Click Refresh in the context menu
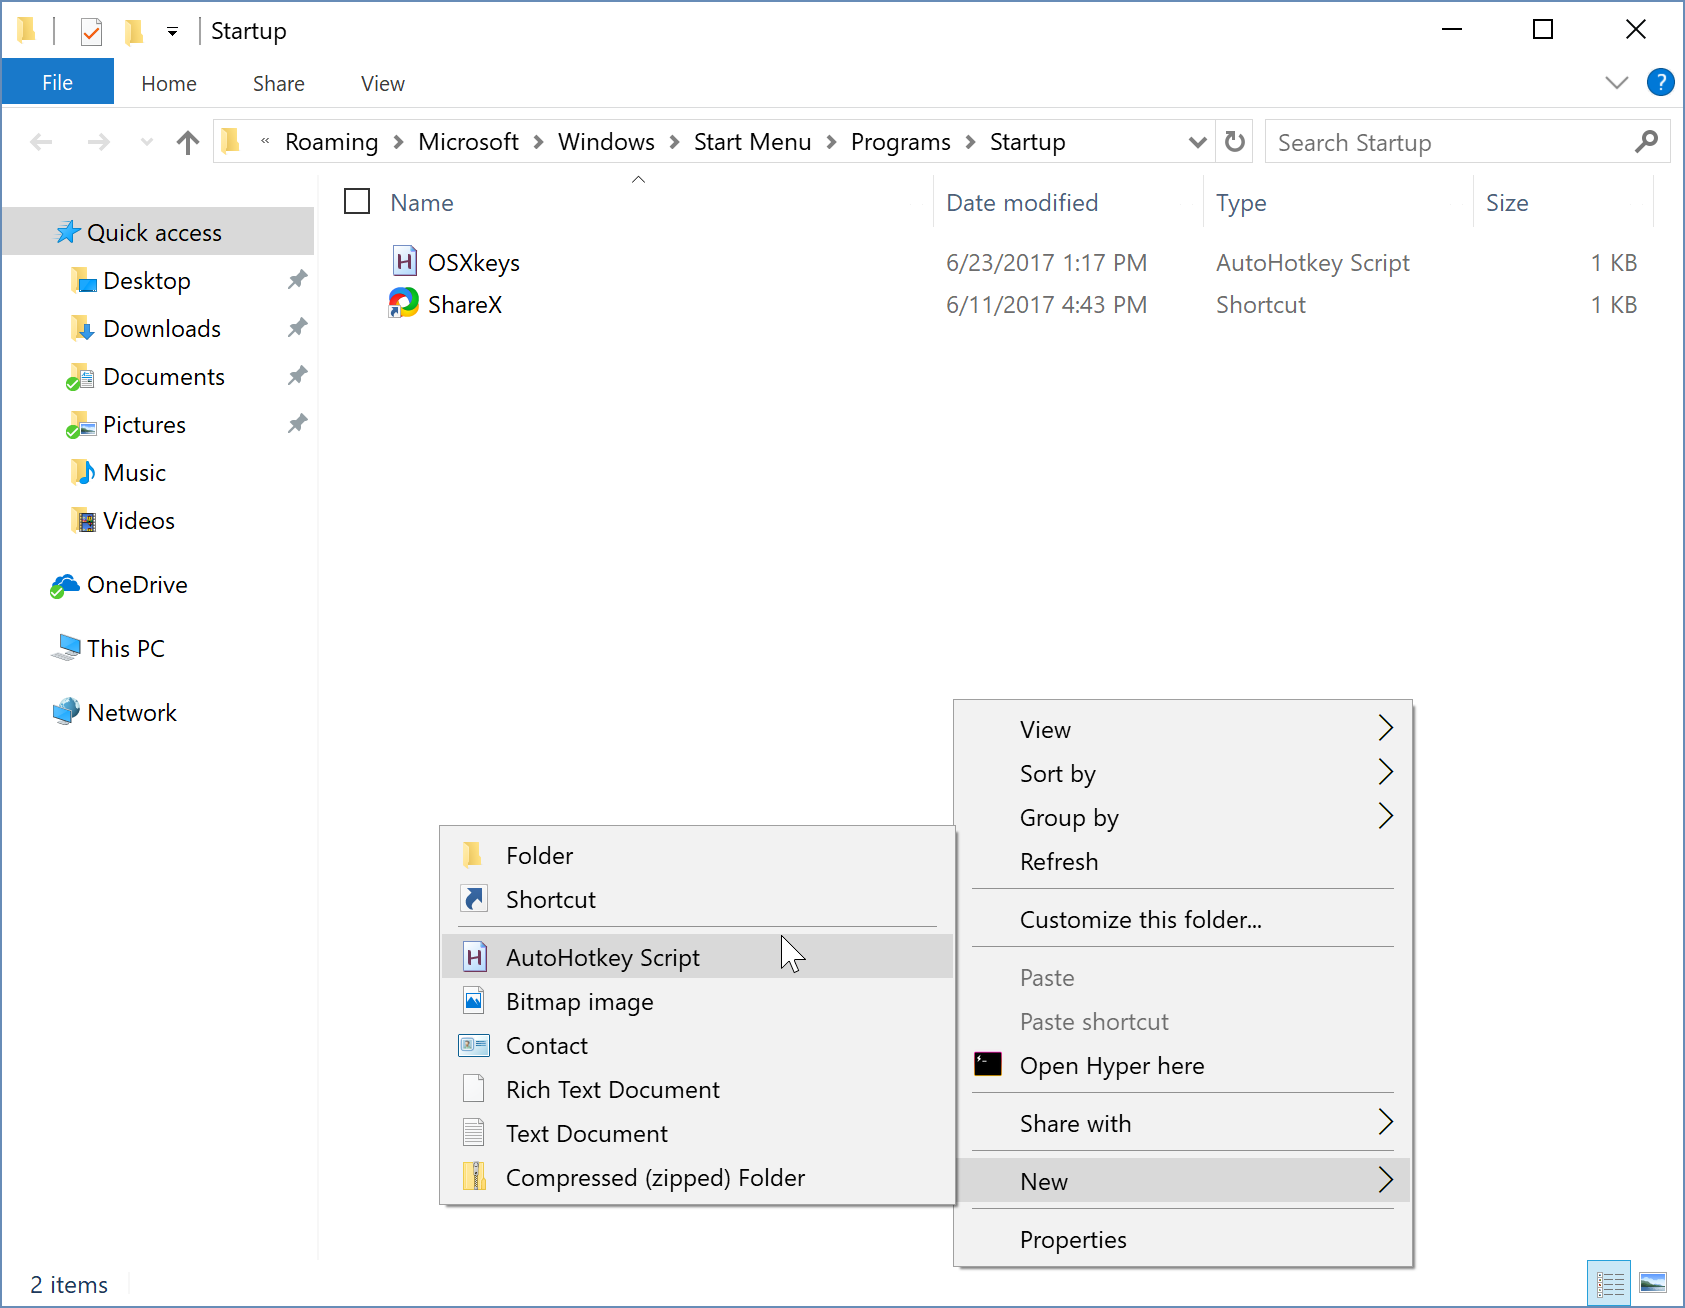Screen dimensions: 1685x1308 click(1183, 861)
